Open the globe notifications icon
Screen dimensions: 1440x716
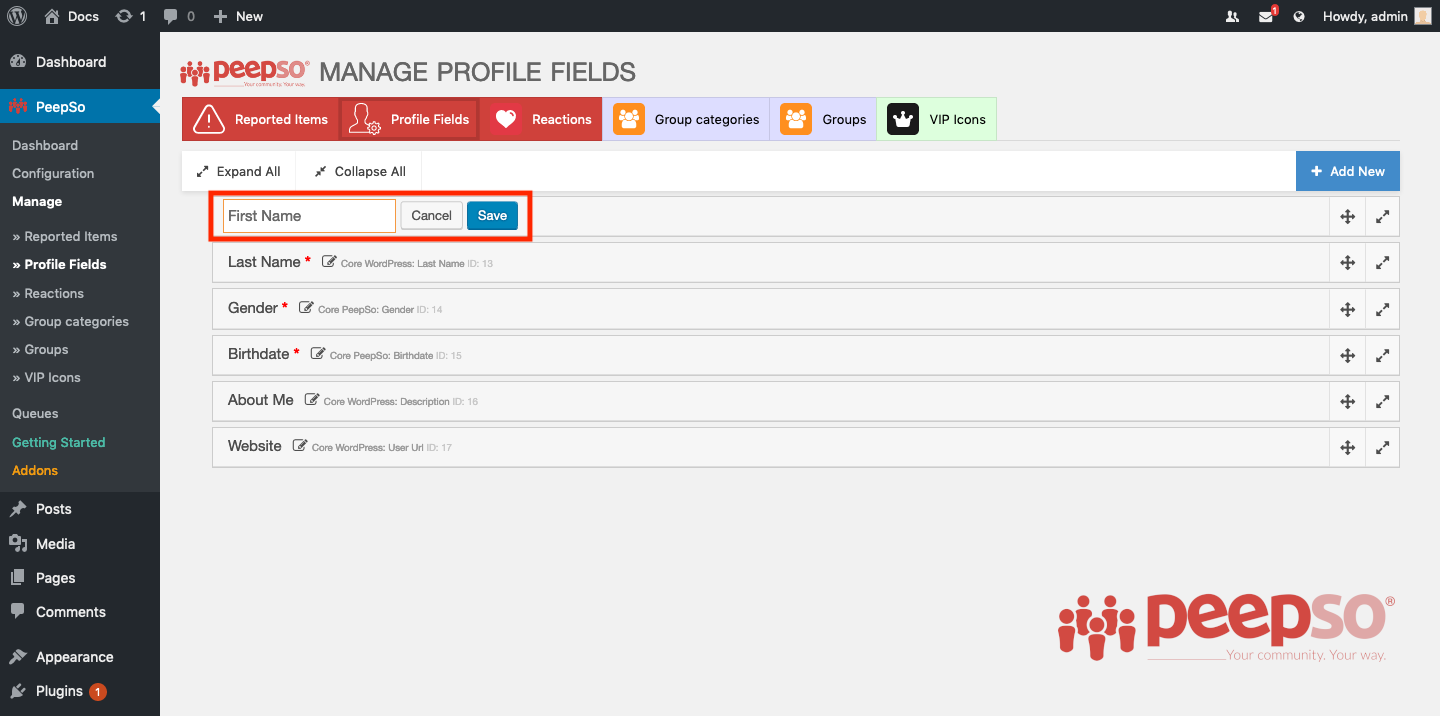pyautogui.click(x=1299, y=16)
